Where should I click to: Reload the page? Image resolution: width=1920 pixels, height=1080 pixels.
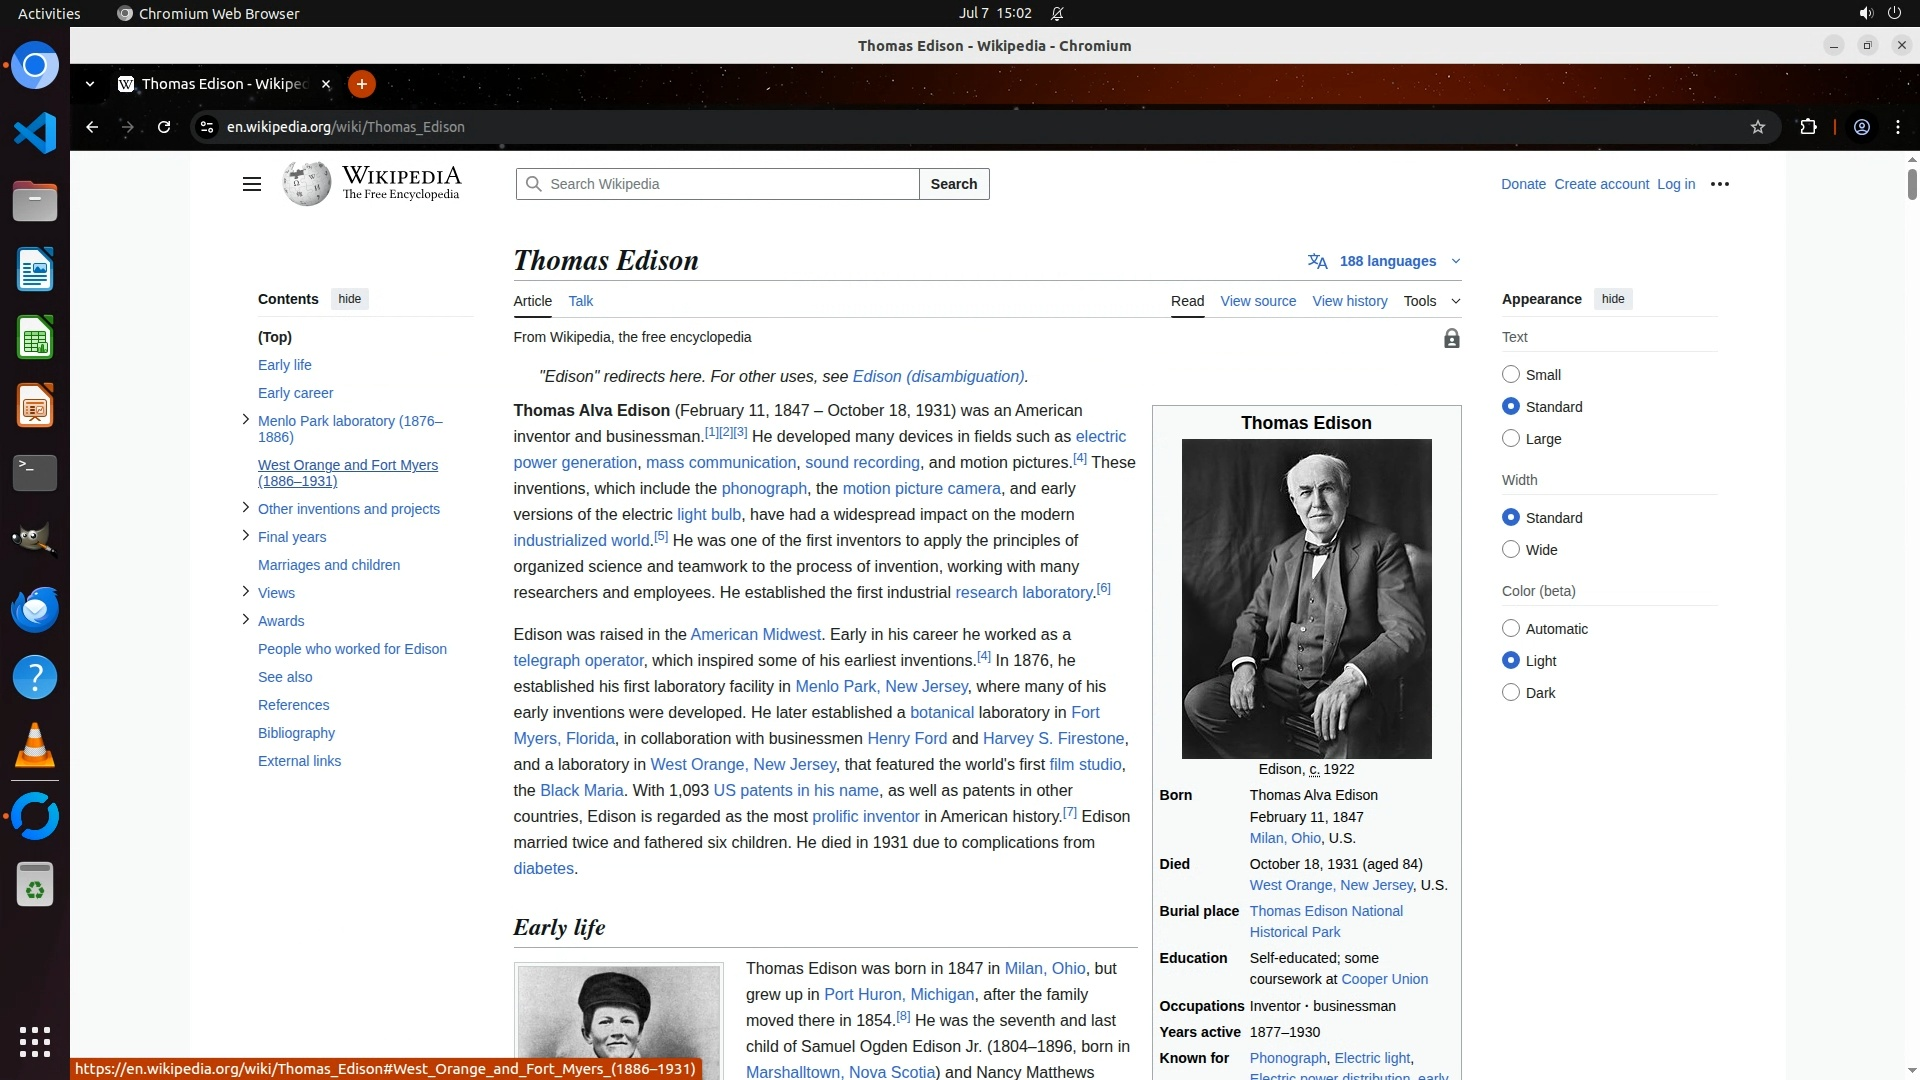pyautogui.click(x=164, y=127)
